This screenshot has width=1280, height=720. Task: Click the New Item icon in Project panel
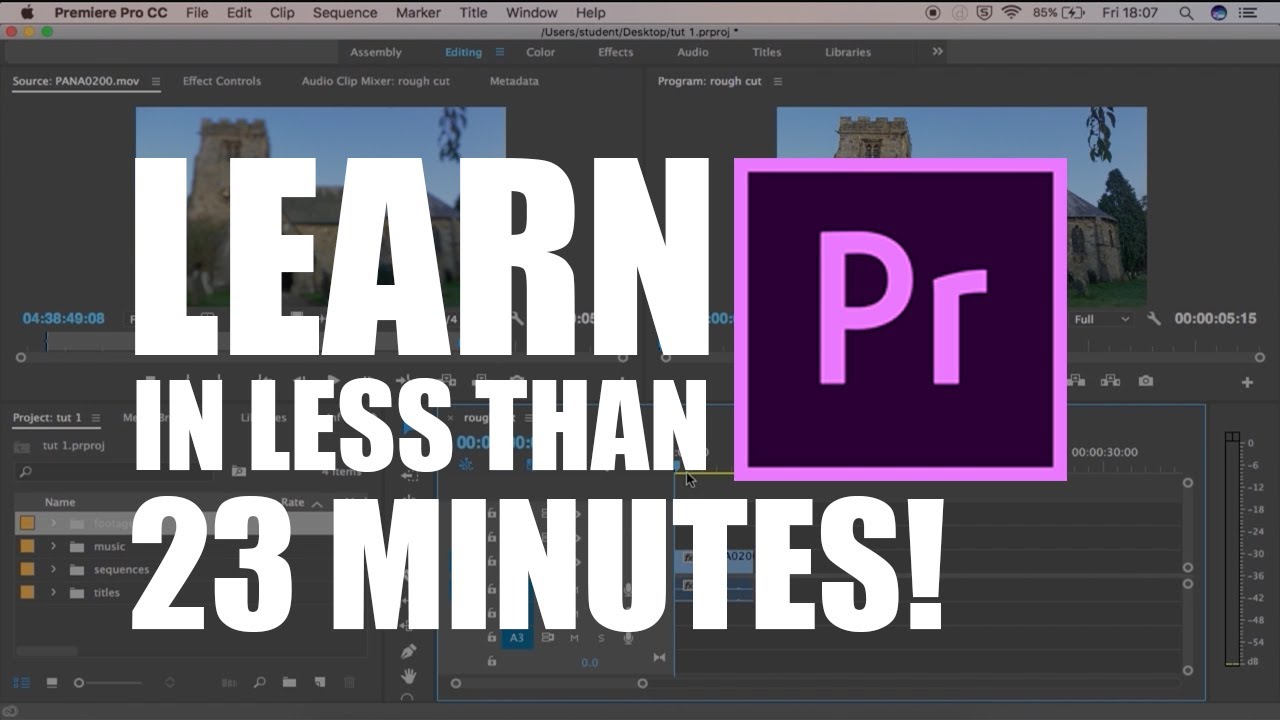click(x=320, y=682)
